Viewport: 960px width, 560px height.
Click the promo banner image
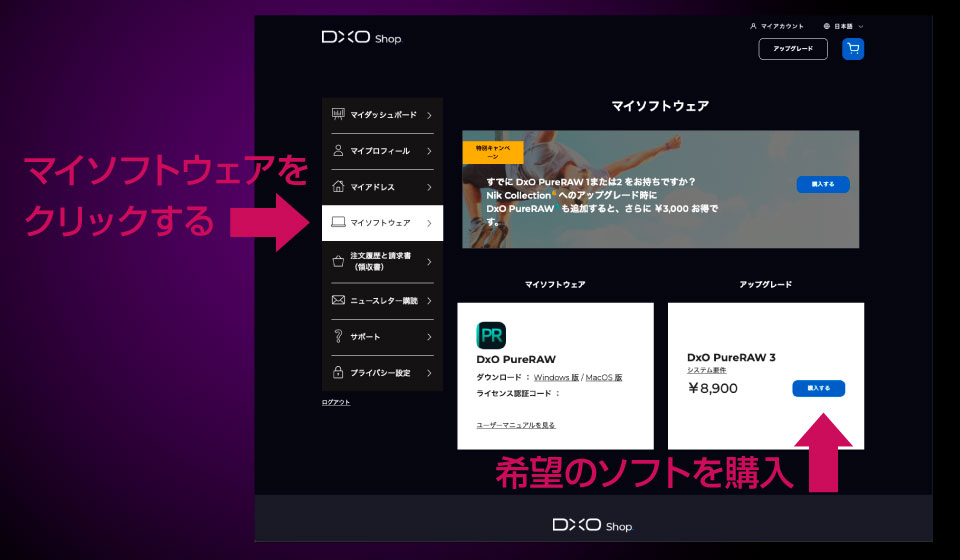coord(661,189)
